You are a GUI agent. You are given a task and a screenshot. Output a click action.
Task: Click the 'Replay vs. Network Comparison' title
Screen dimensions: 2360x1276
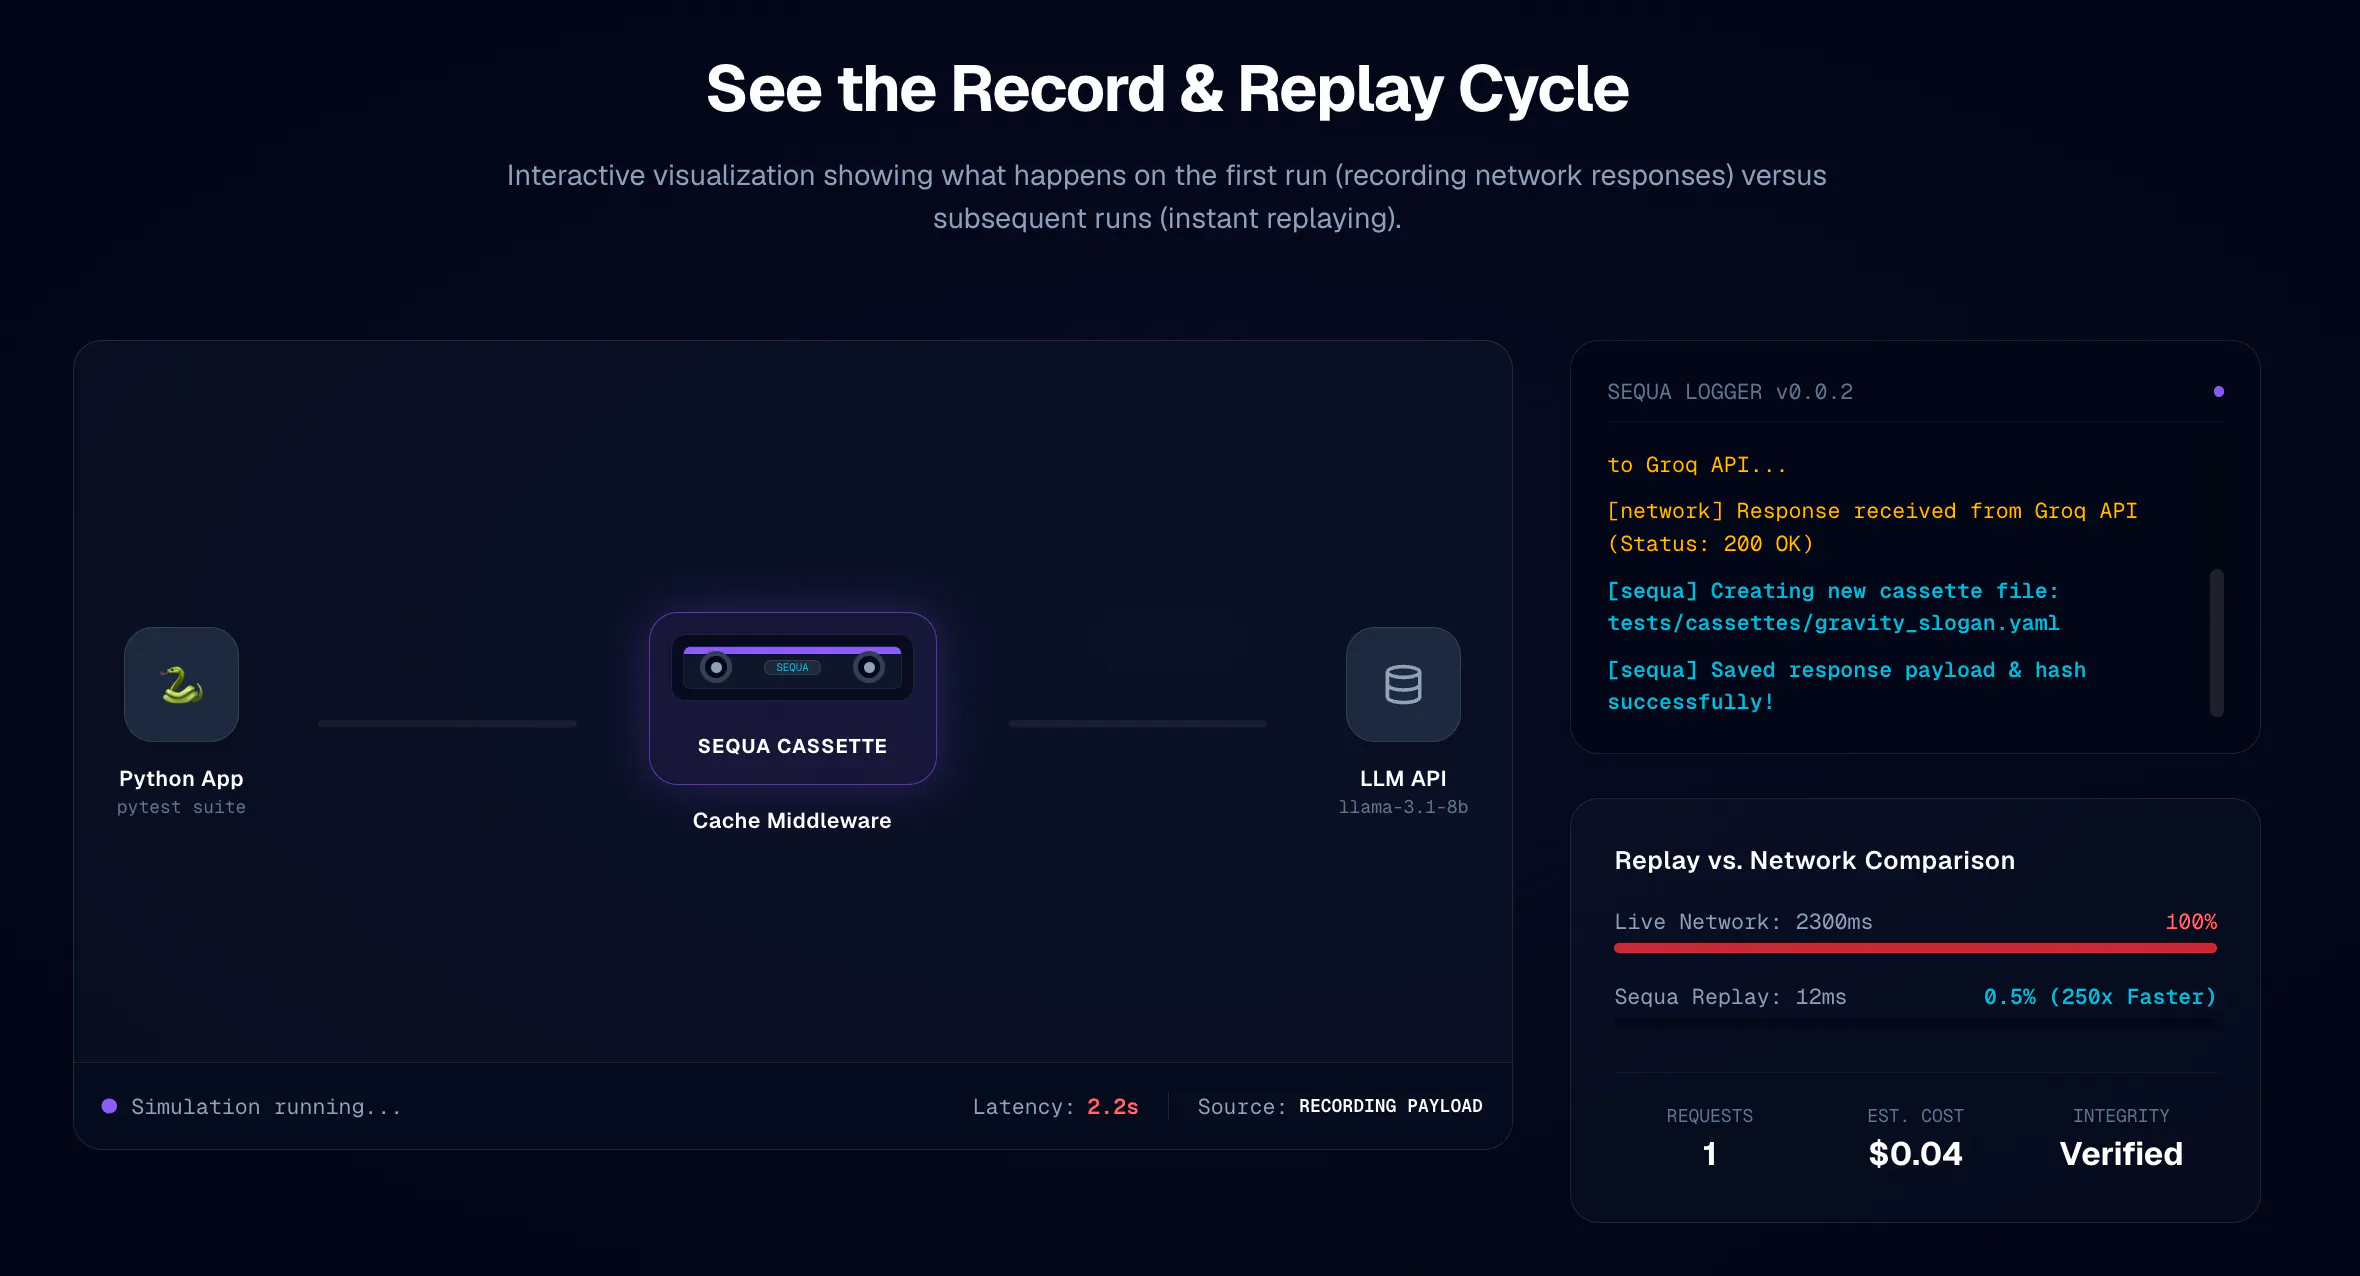click(1815, 860)
